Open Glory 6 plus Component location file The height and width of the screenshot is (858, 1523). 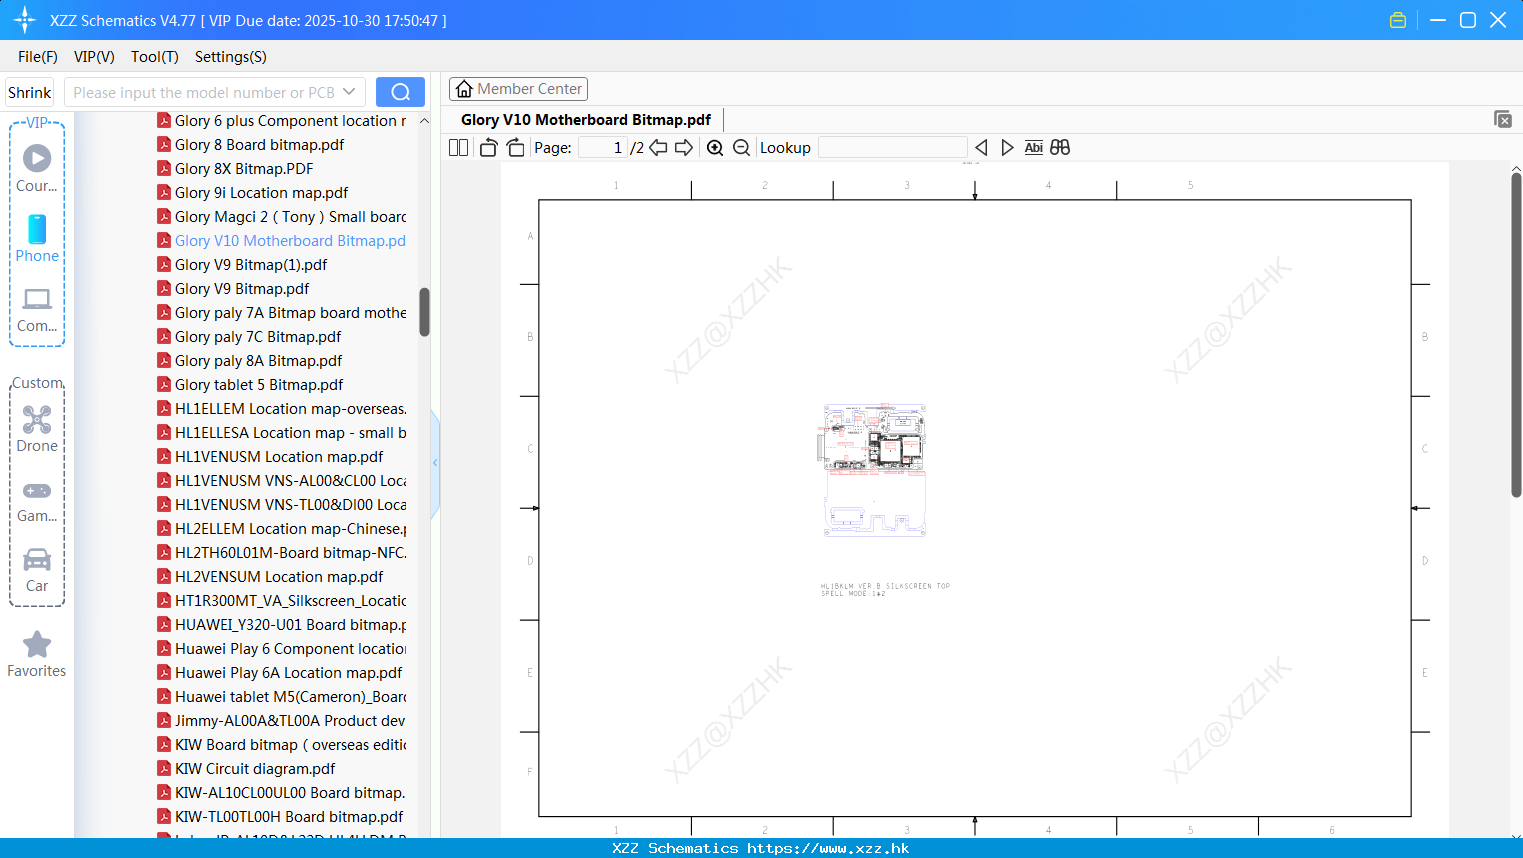point(282,121)
